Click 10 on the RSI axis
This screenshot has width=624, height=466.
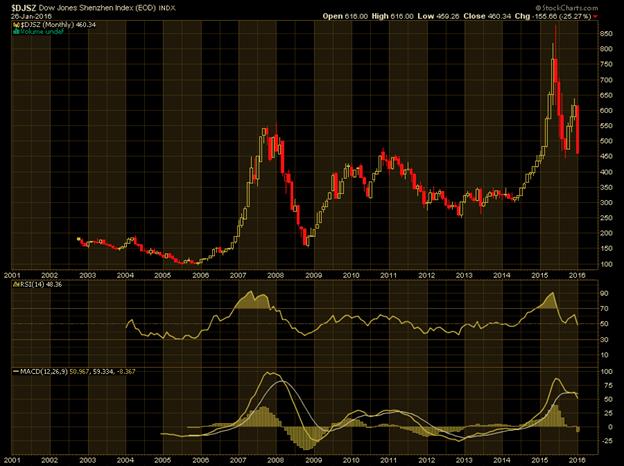(x=604, y=355)
